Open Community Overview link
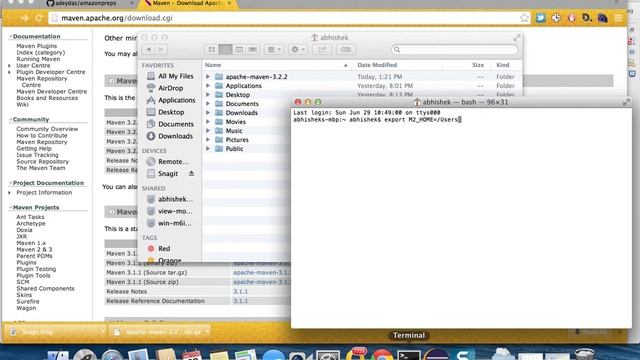 [x=47, y=129]
